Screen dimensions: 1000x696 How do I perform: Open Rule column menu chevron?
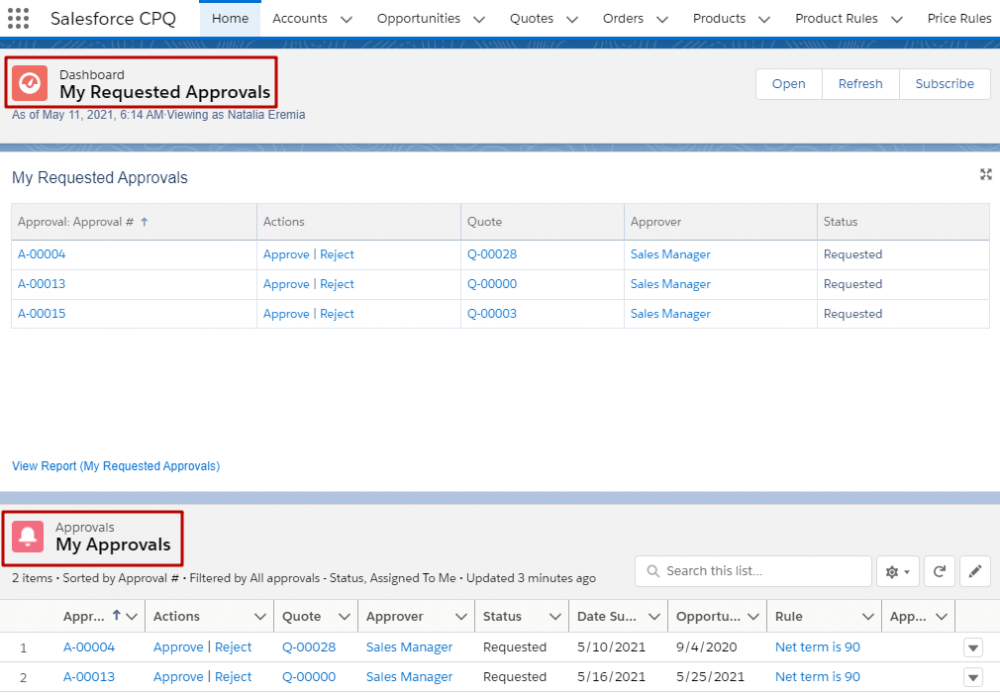(x=867, y=617)
